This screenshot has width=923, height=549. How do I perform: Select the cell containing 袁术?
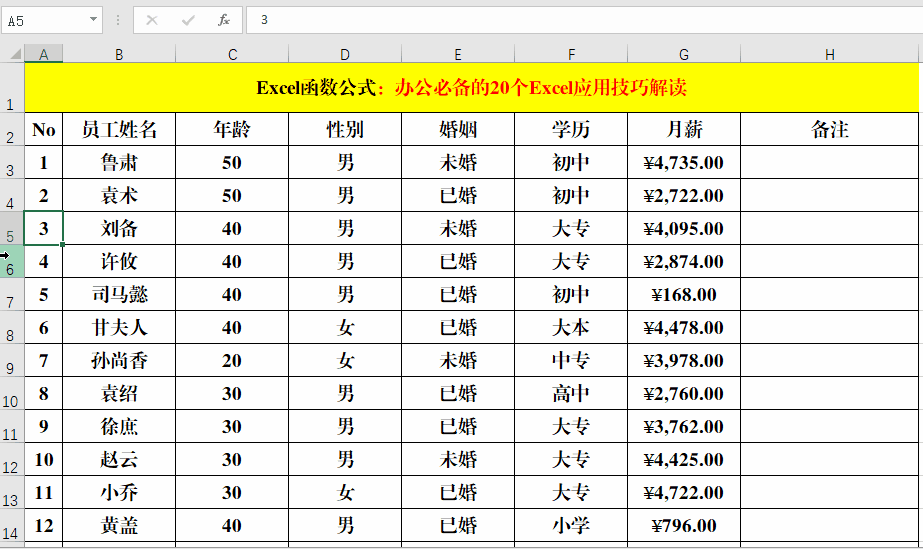point(119,195)
